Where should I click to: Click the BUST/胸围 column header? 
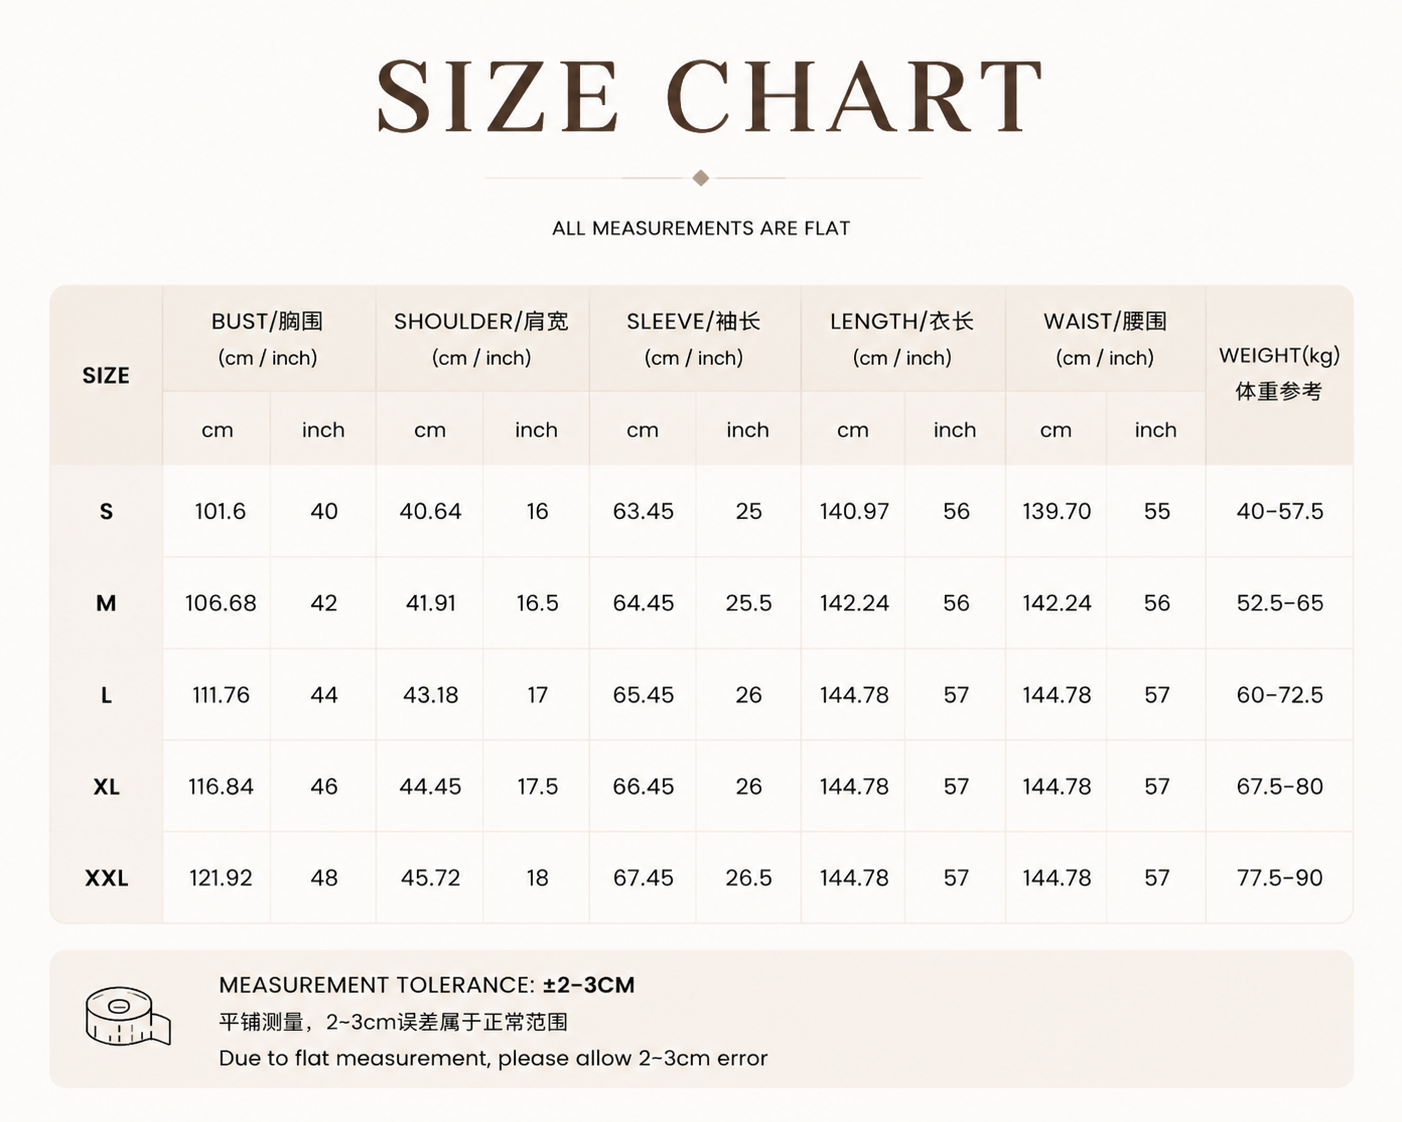268,339
